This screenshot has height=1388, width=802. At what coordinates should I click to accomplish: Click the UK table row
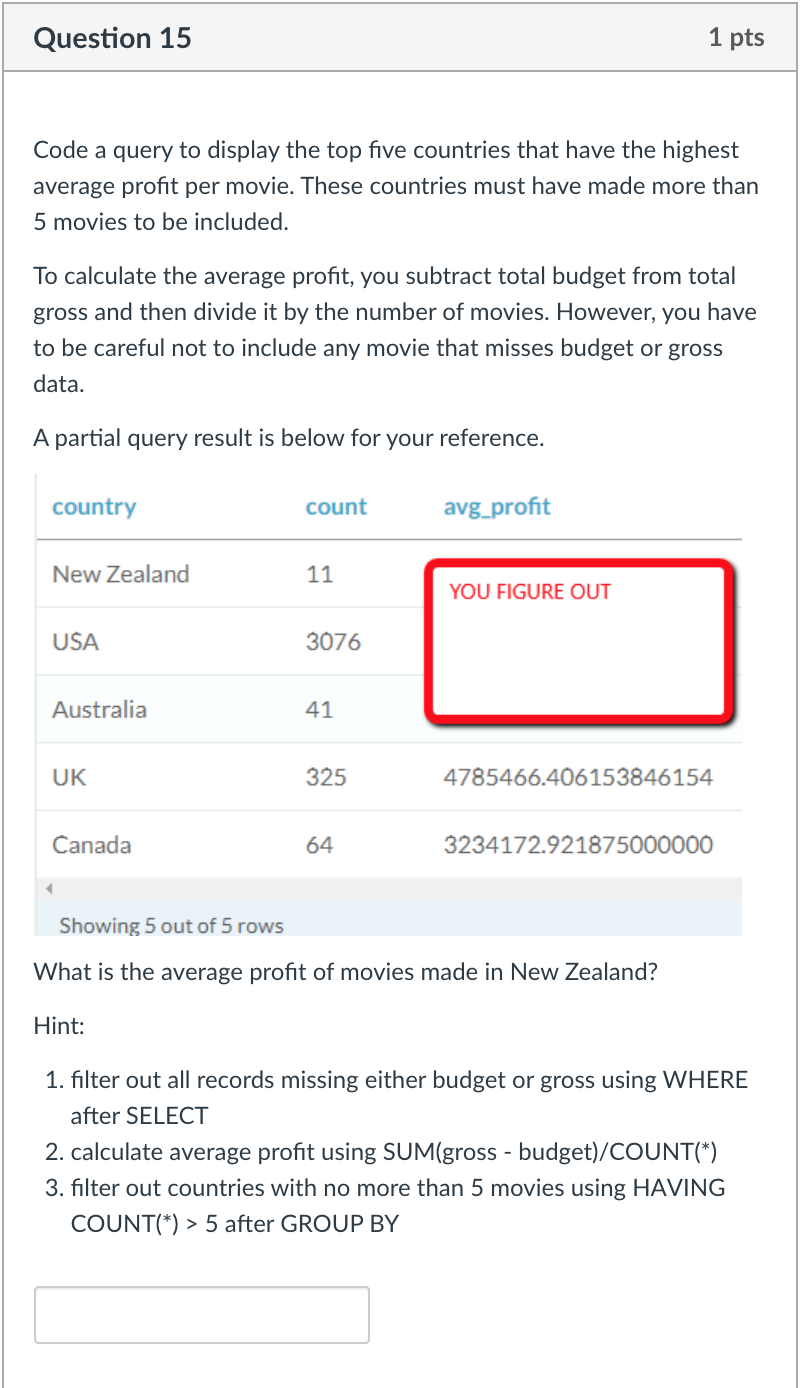(x=68, y=777)
